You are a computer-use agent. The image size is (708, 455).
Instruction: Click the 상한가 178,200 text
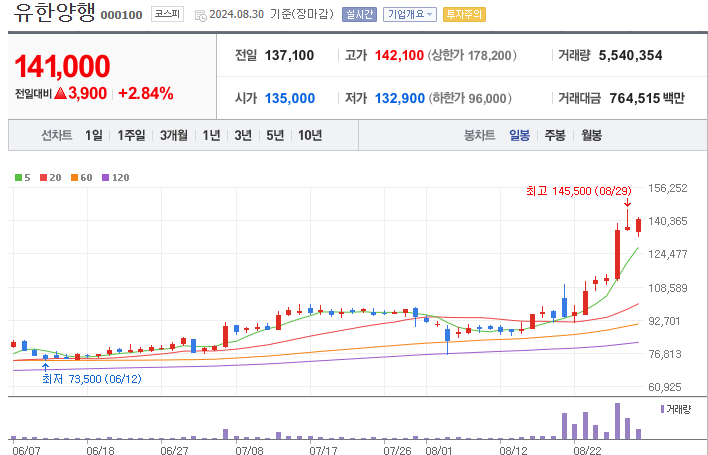pyautogui.click(x=472, y=56)
